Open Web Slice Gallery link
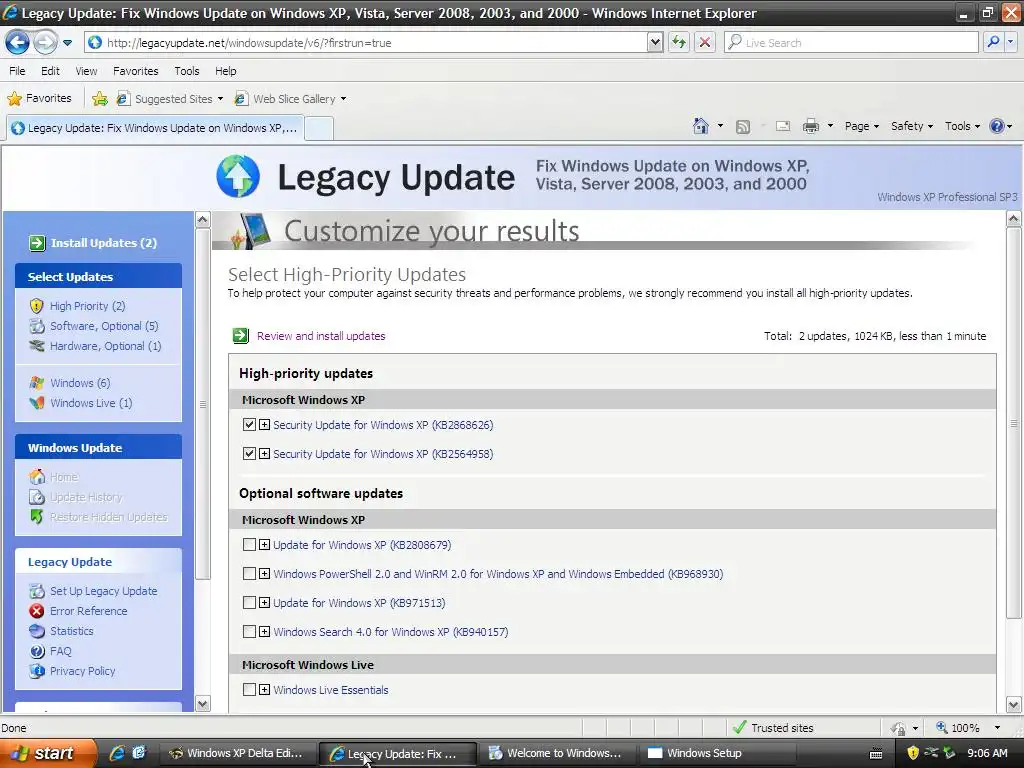 click(291, 99)
